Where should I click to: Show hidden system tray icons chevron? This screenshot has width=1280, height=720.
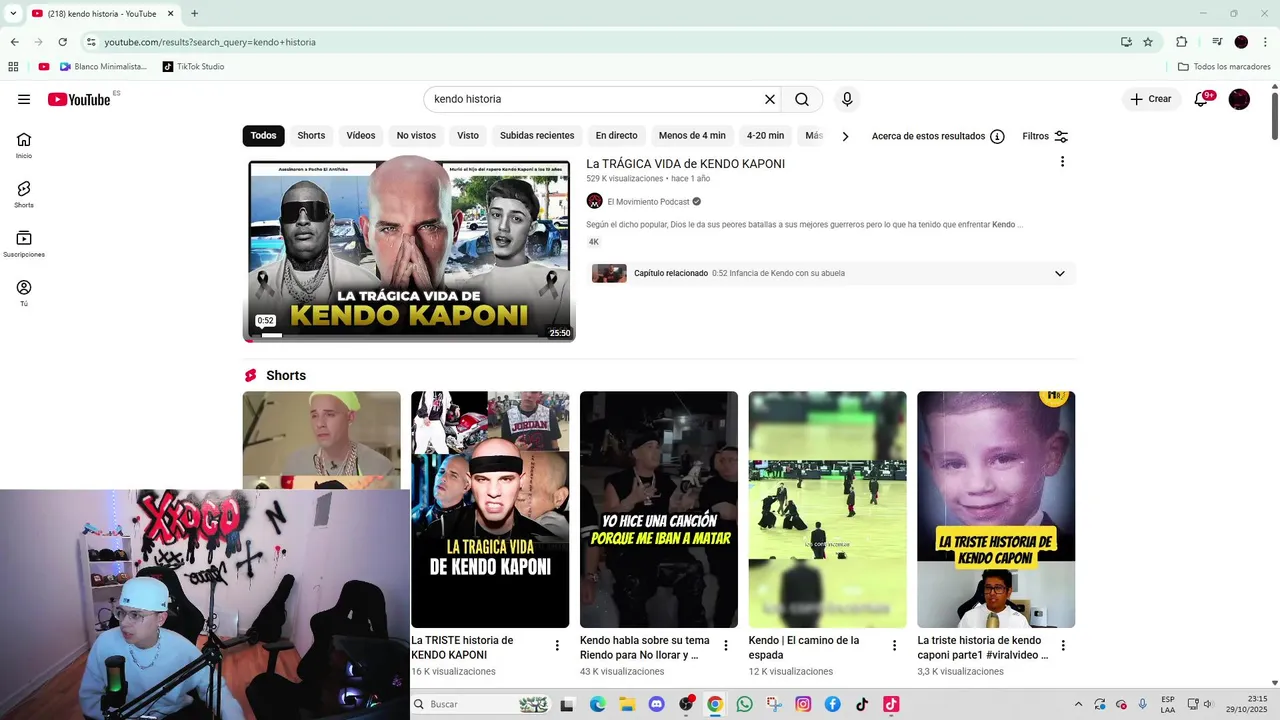click(1078, 704)
